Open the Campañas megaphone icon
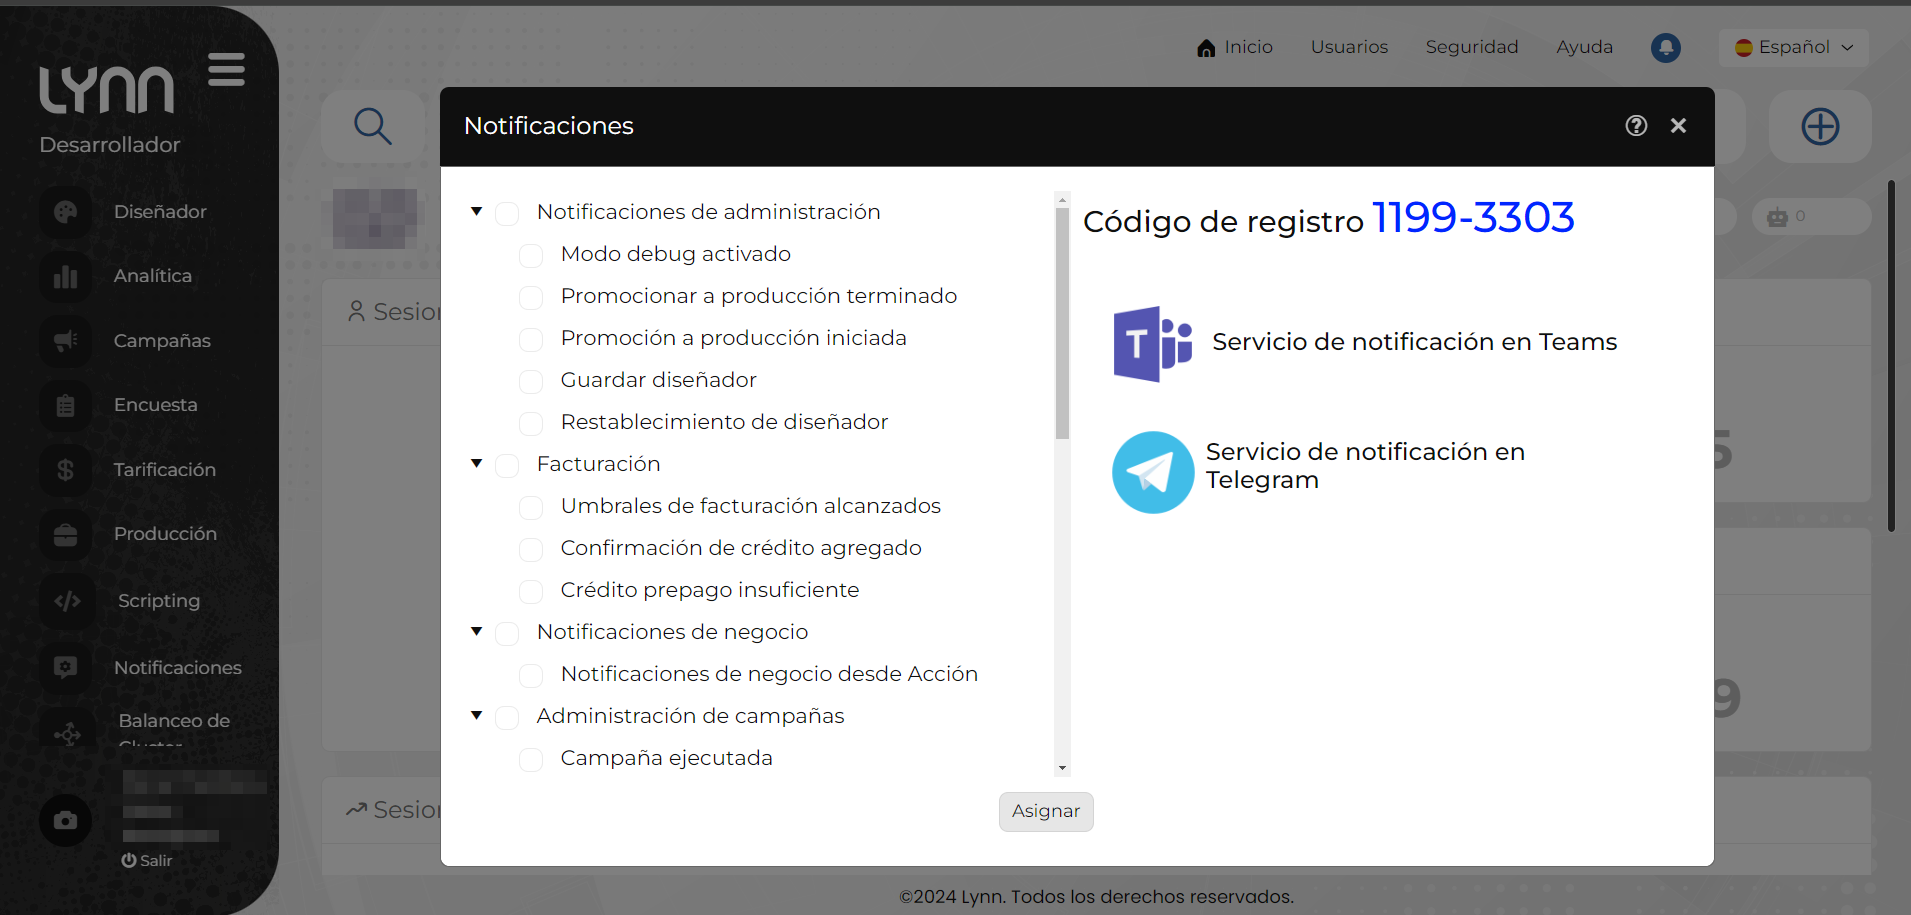This screenshot has height=915, width=1911. coord(66,341)
